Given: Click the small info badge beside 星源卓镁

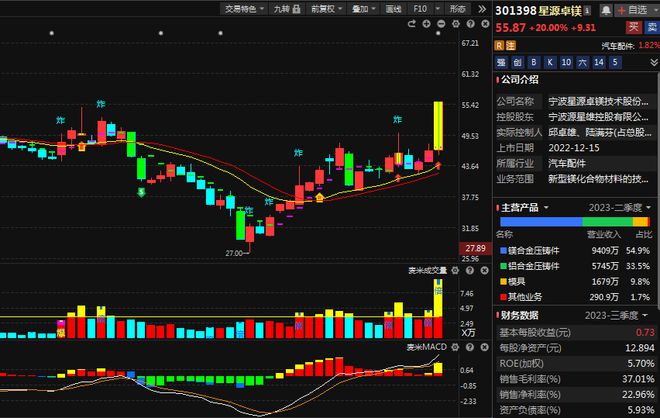Looking at the screenshot, I should 587,11.
